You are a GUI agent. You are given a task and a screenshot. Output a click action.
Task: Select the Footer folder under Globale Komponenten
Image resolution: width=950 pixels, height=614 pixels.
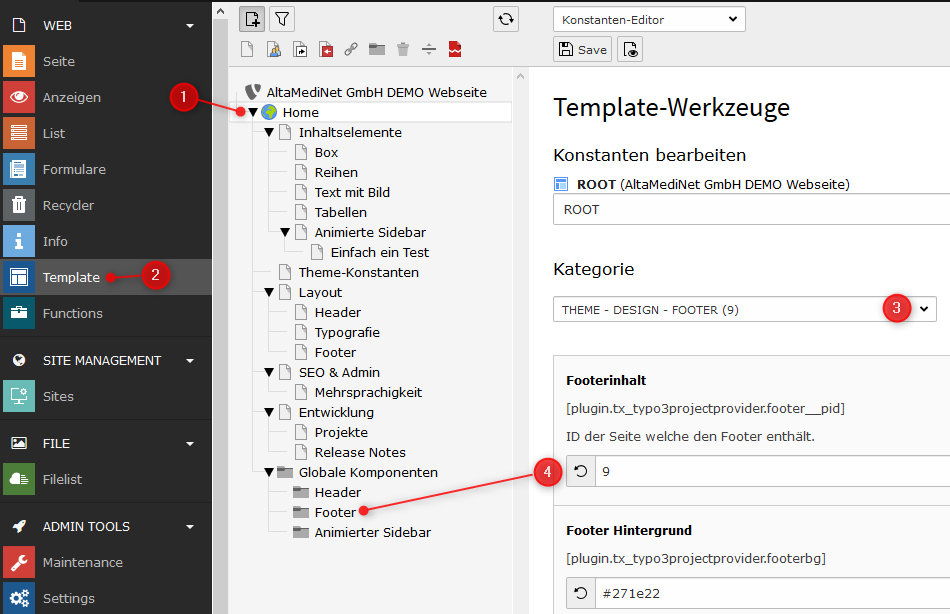coord(335,512)
